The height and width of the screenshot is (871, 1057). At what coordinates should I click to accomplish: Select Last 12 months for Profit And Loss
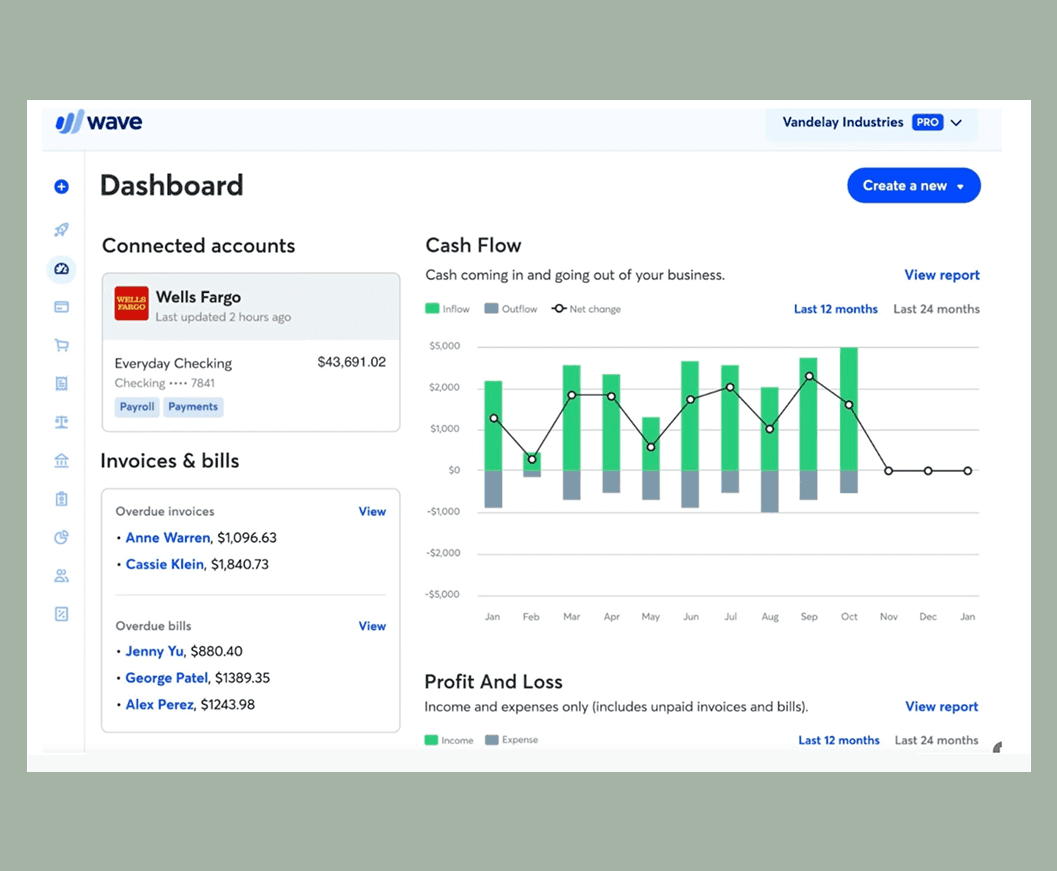[839, 740]
